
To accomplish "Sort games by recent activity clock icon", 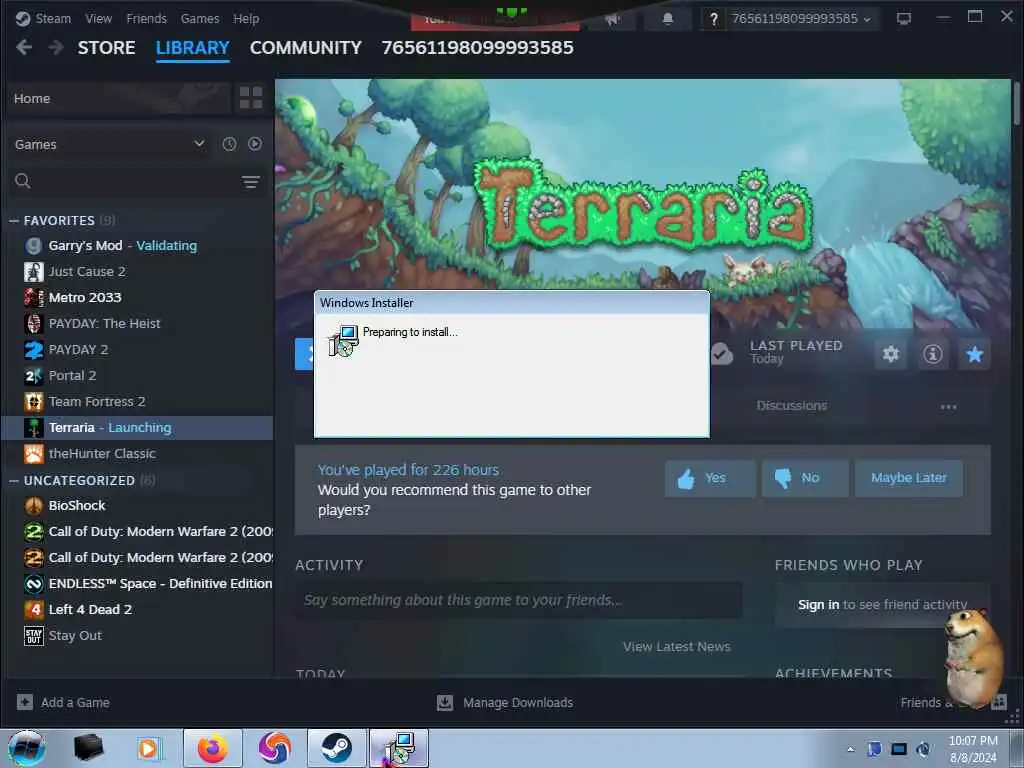I will [x=229, y=144].
